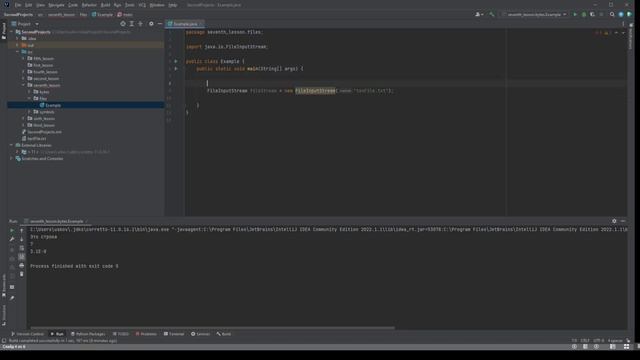Expand the fifth_lesson package

pos(23,58)
